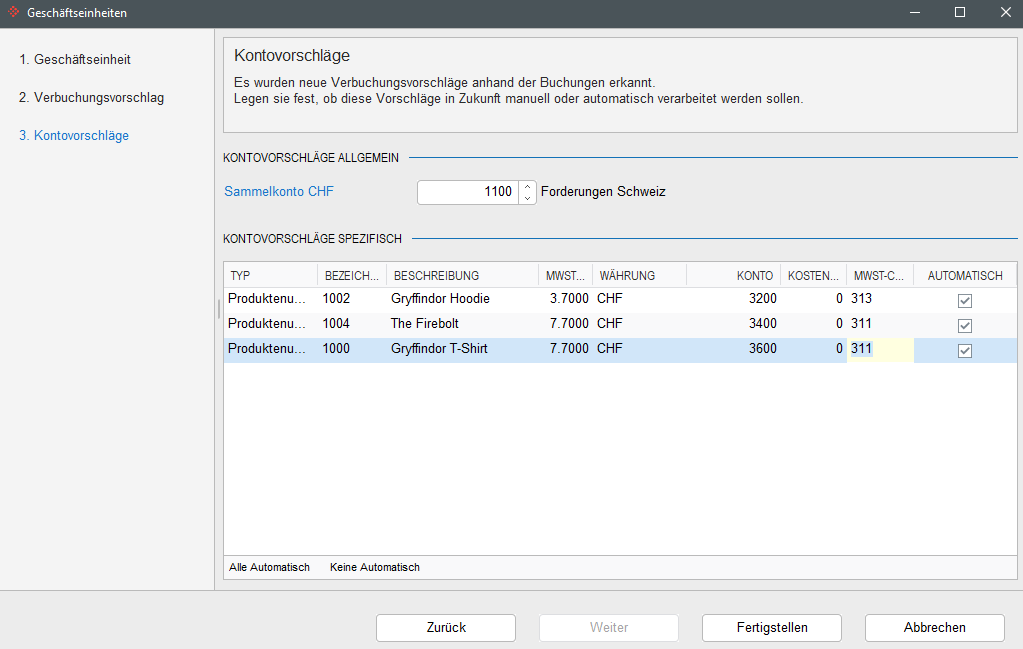1023x649 pixels.
Task: Click the red app logo in title bar
Action: click(13, 12)
